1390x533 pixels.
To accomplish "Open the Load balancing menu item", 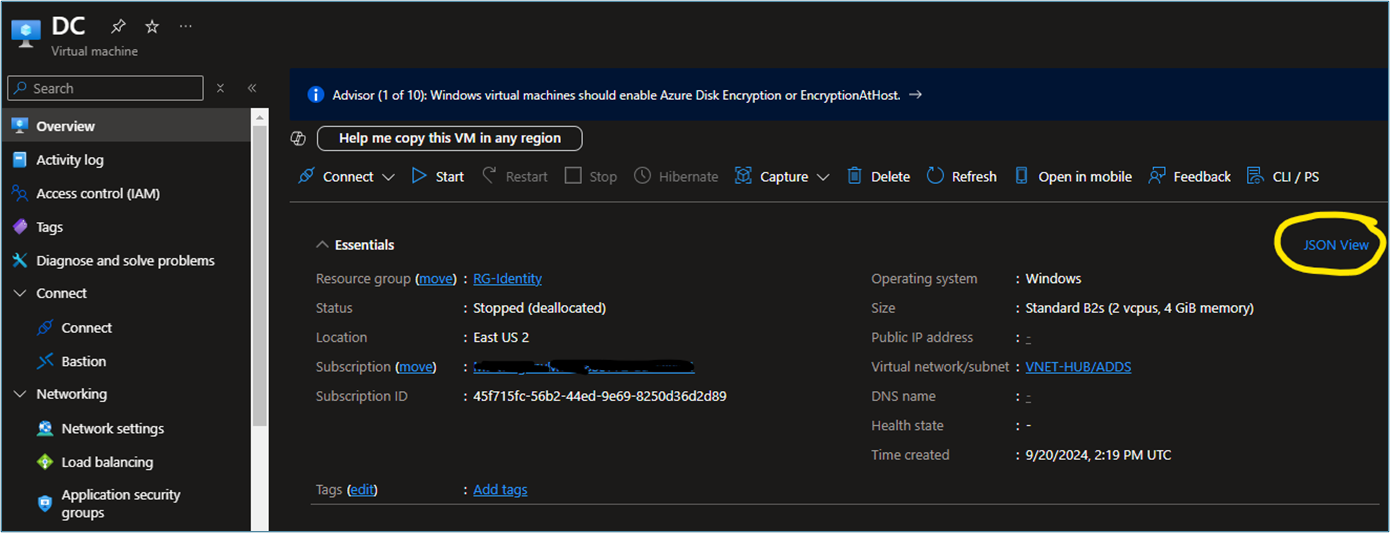I will [x=126, y=462].
